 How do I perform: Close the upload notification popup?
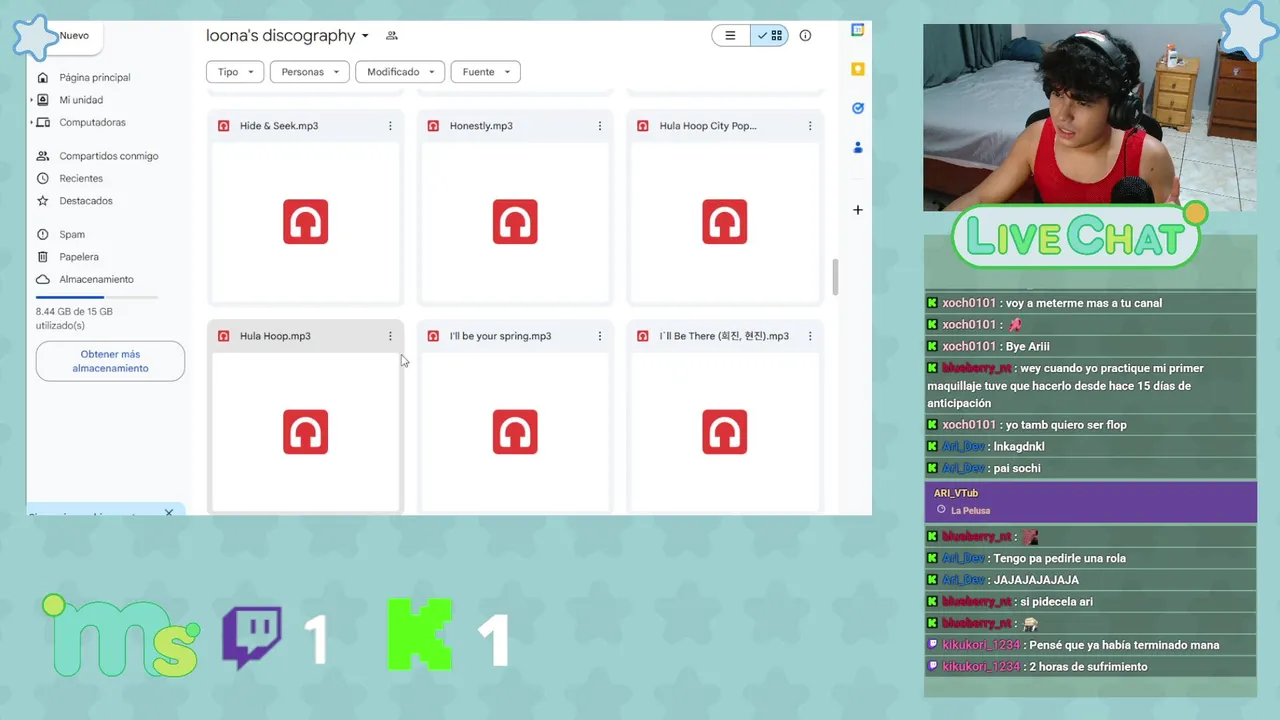169,512
